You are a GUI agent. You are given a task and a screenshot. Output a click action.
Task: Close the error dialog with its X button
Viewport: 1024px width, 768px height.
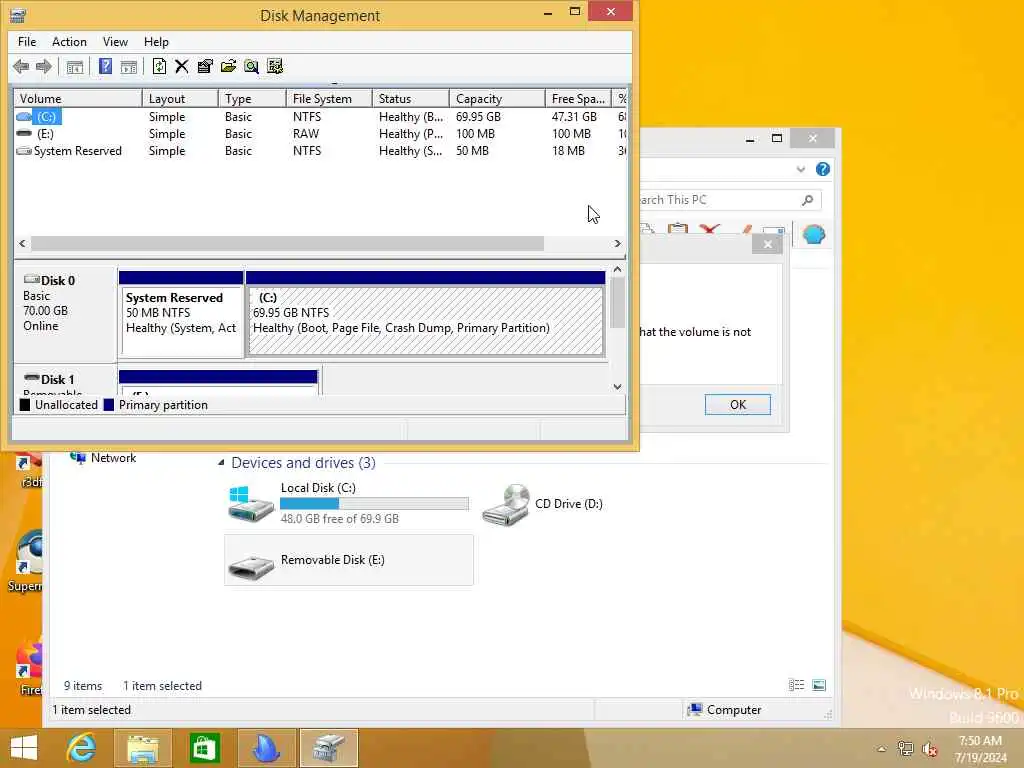coord(767,244)
